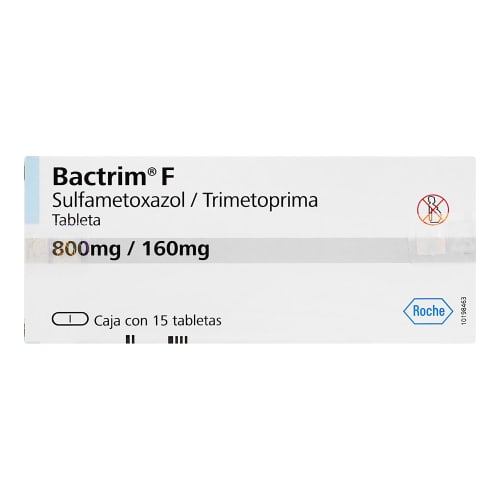Viewport: 500px width, 500px height.
Task: Click the Tableta dosage form label
Action: coord(76,220)
